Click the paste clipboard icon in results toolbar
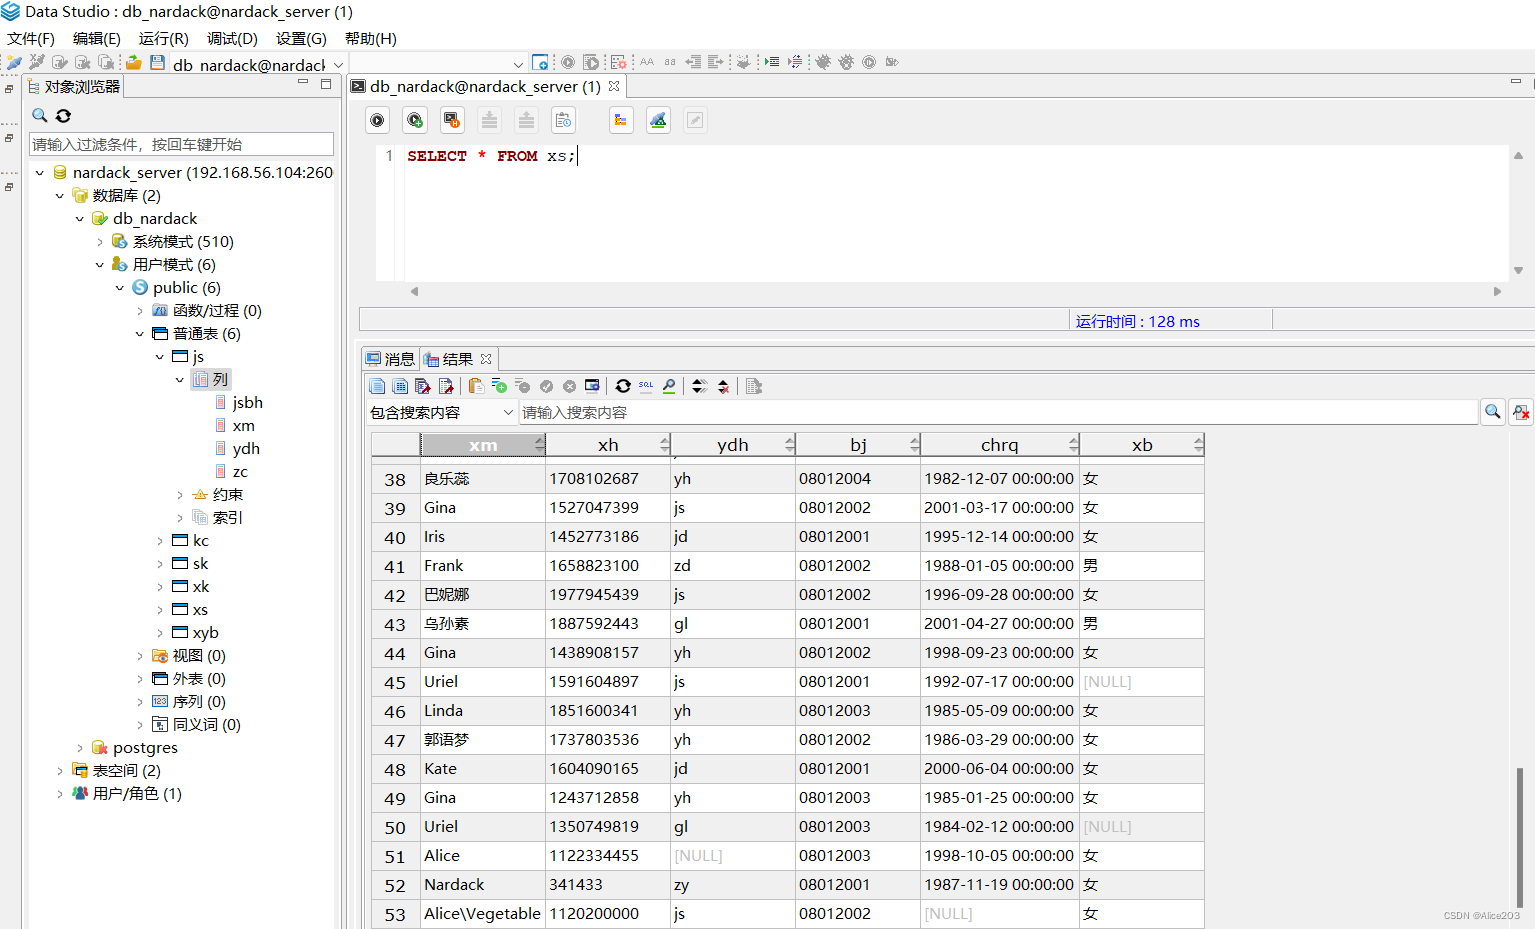 [477, 386]
